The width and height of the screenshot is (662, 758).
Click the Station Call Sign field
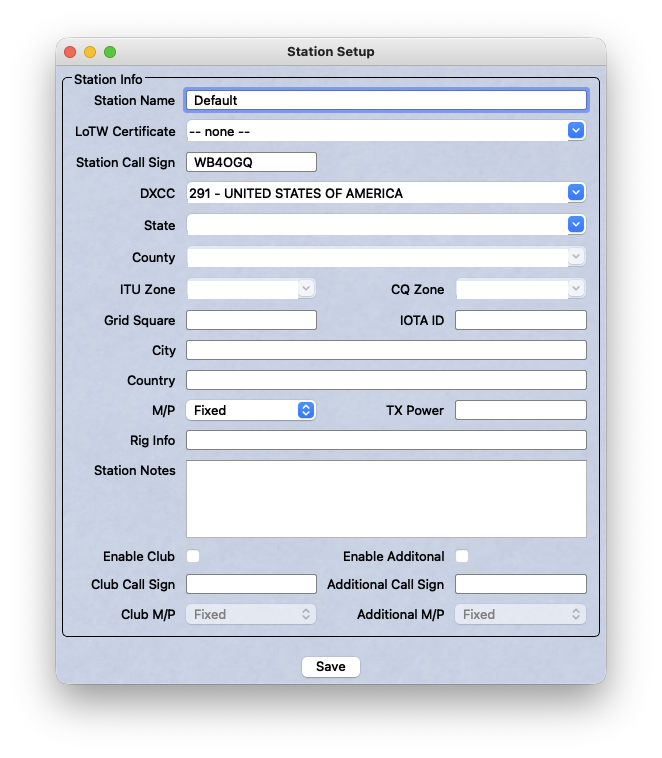pyautogui.click(x=251, y=162)
